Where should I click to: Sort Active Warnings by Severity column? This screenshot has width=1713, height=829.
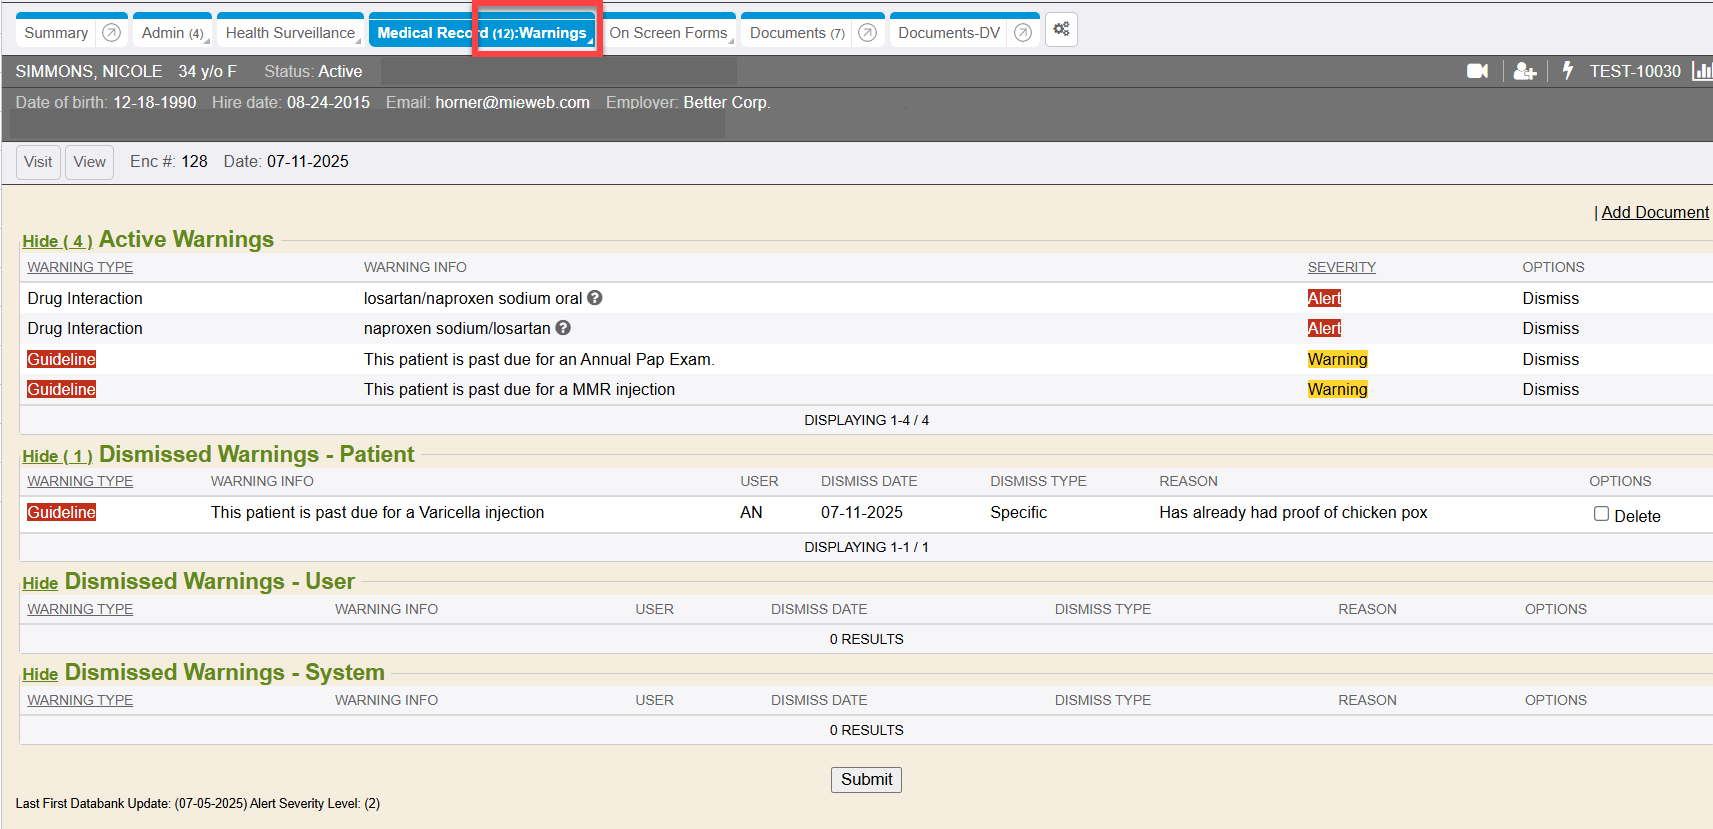click(1341, 267)
